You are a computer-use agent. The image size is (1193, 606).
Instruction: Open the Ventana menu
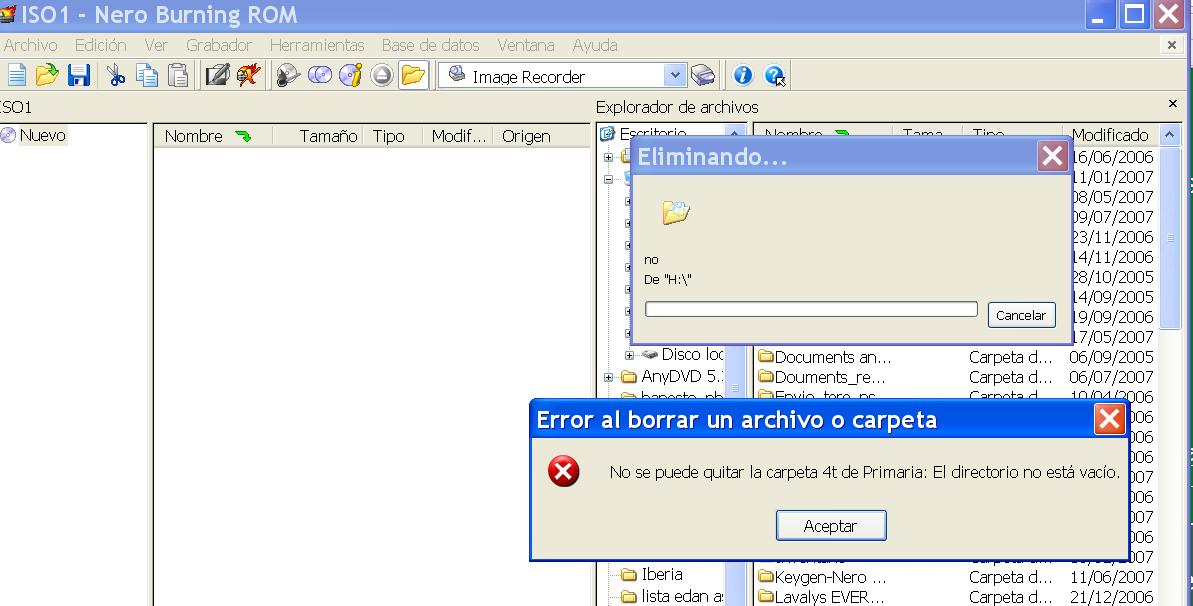pos(526,46)
